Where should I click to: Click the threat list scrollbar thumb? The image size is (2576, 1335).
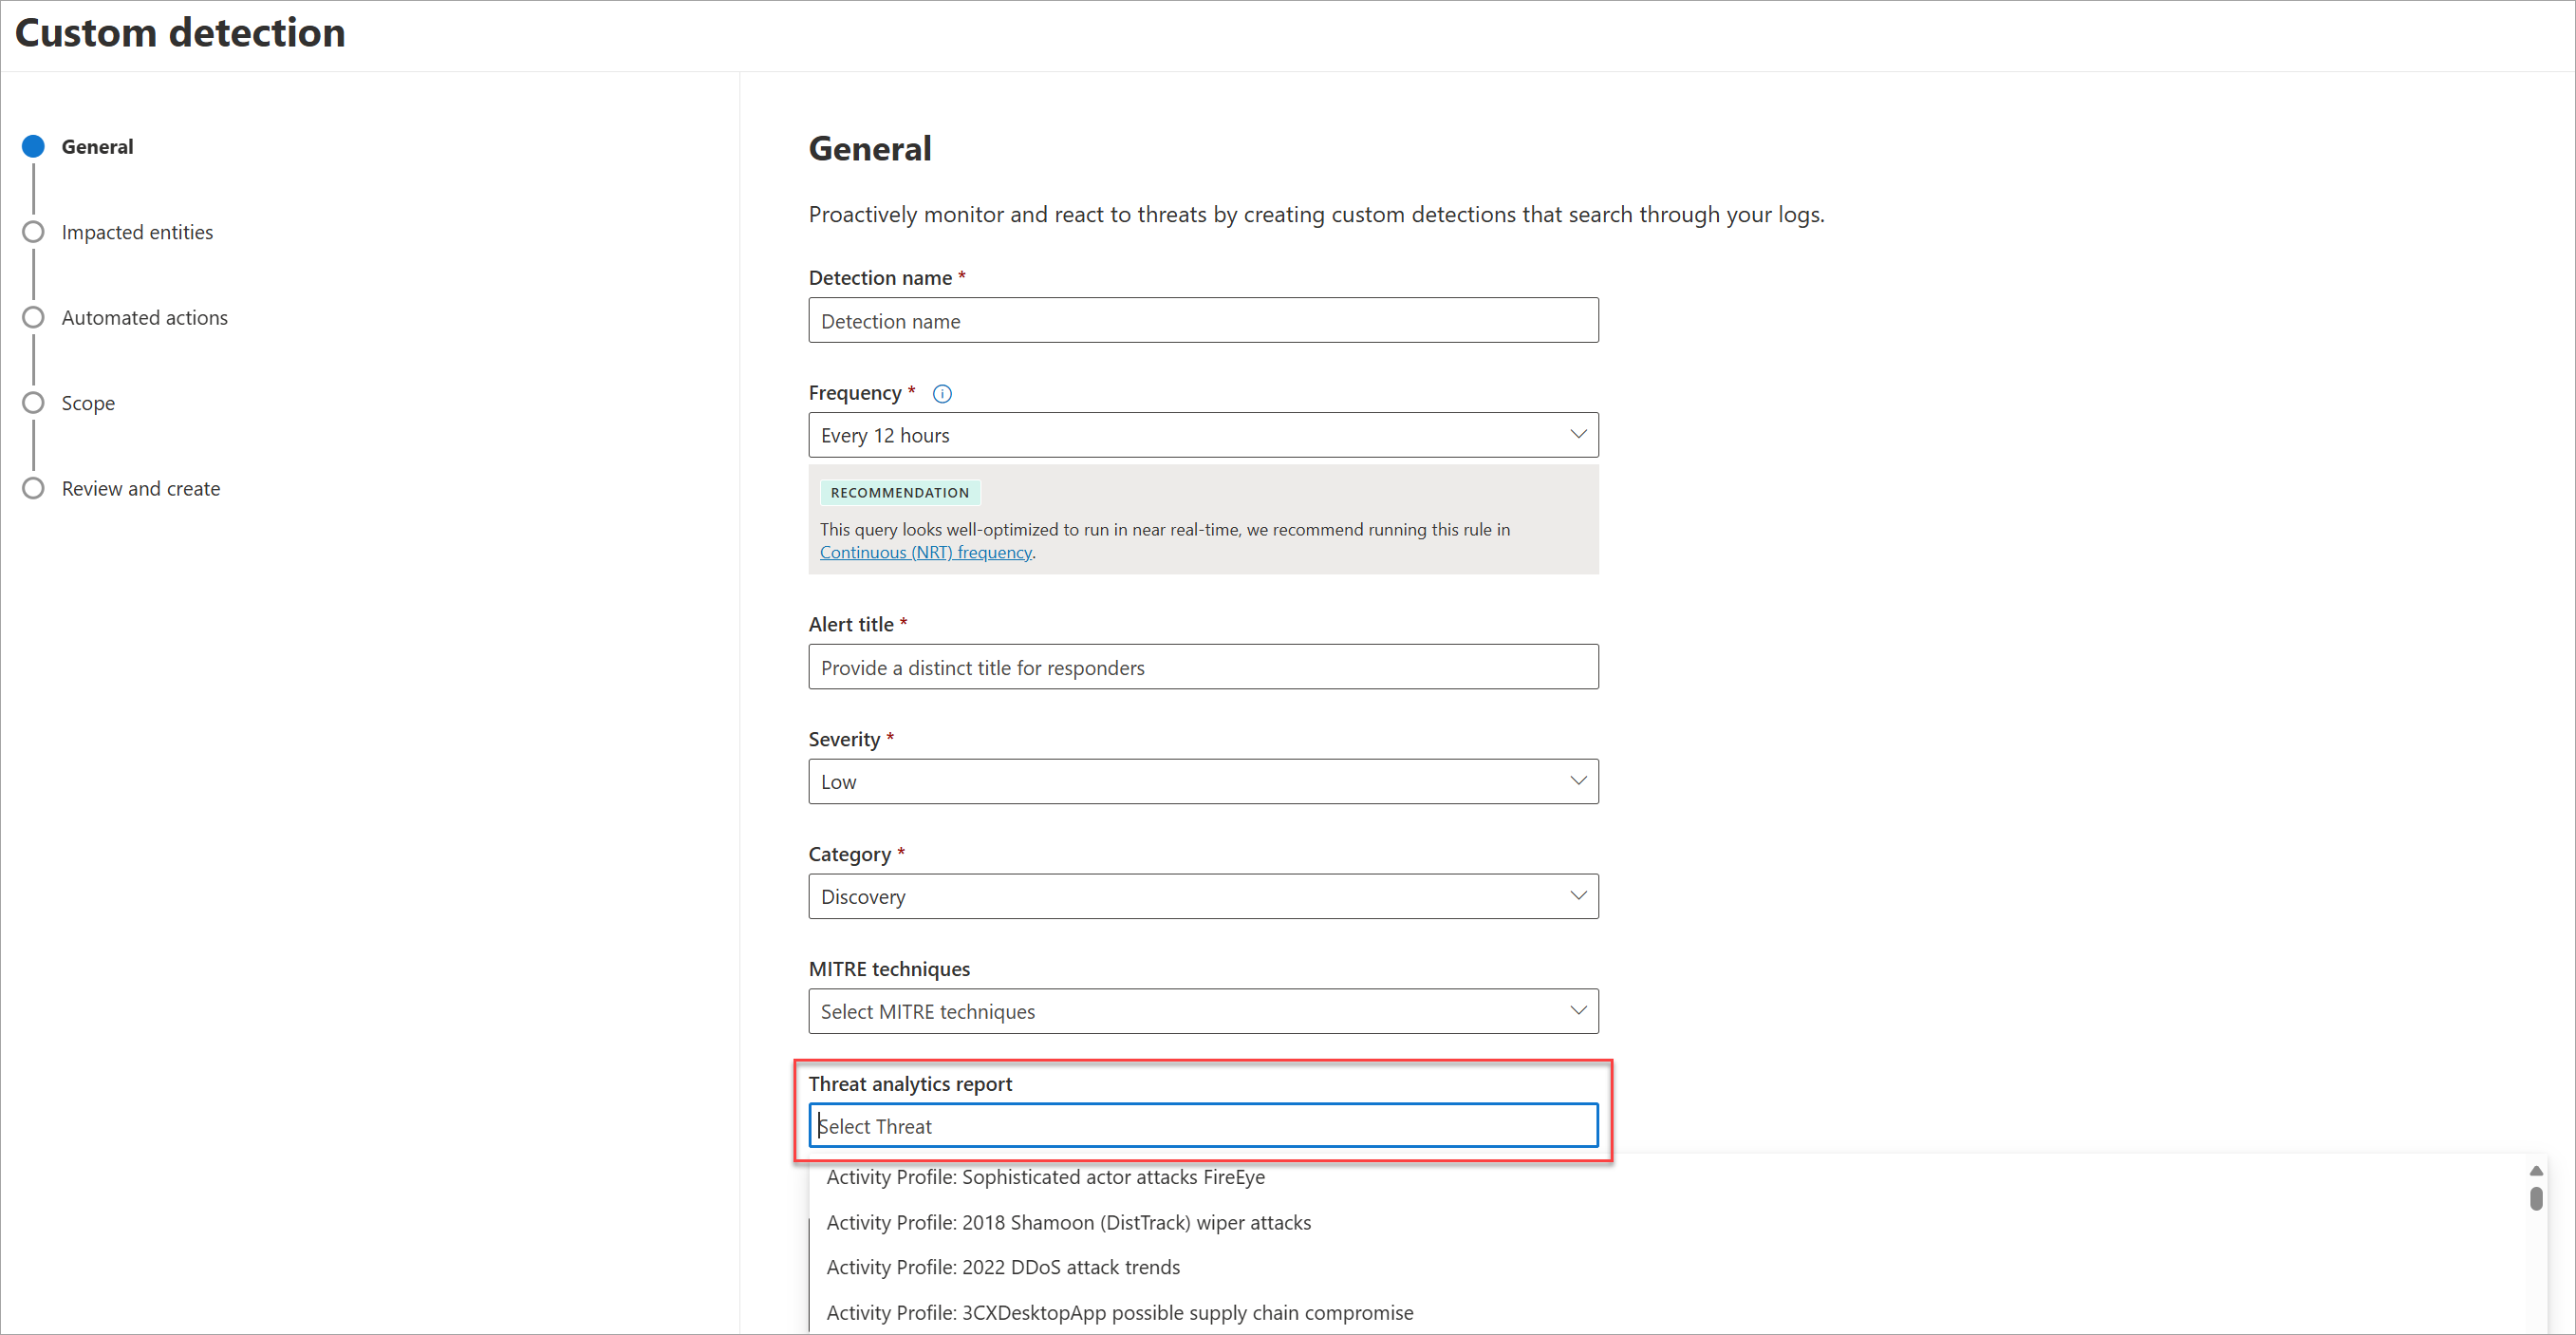pos(2536,1198)
